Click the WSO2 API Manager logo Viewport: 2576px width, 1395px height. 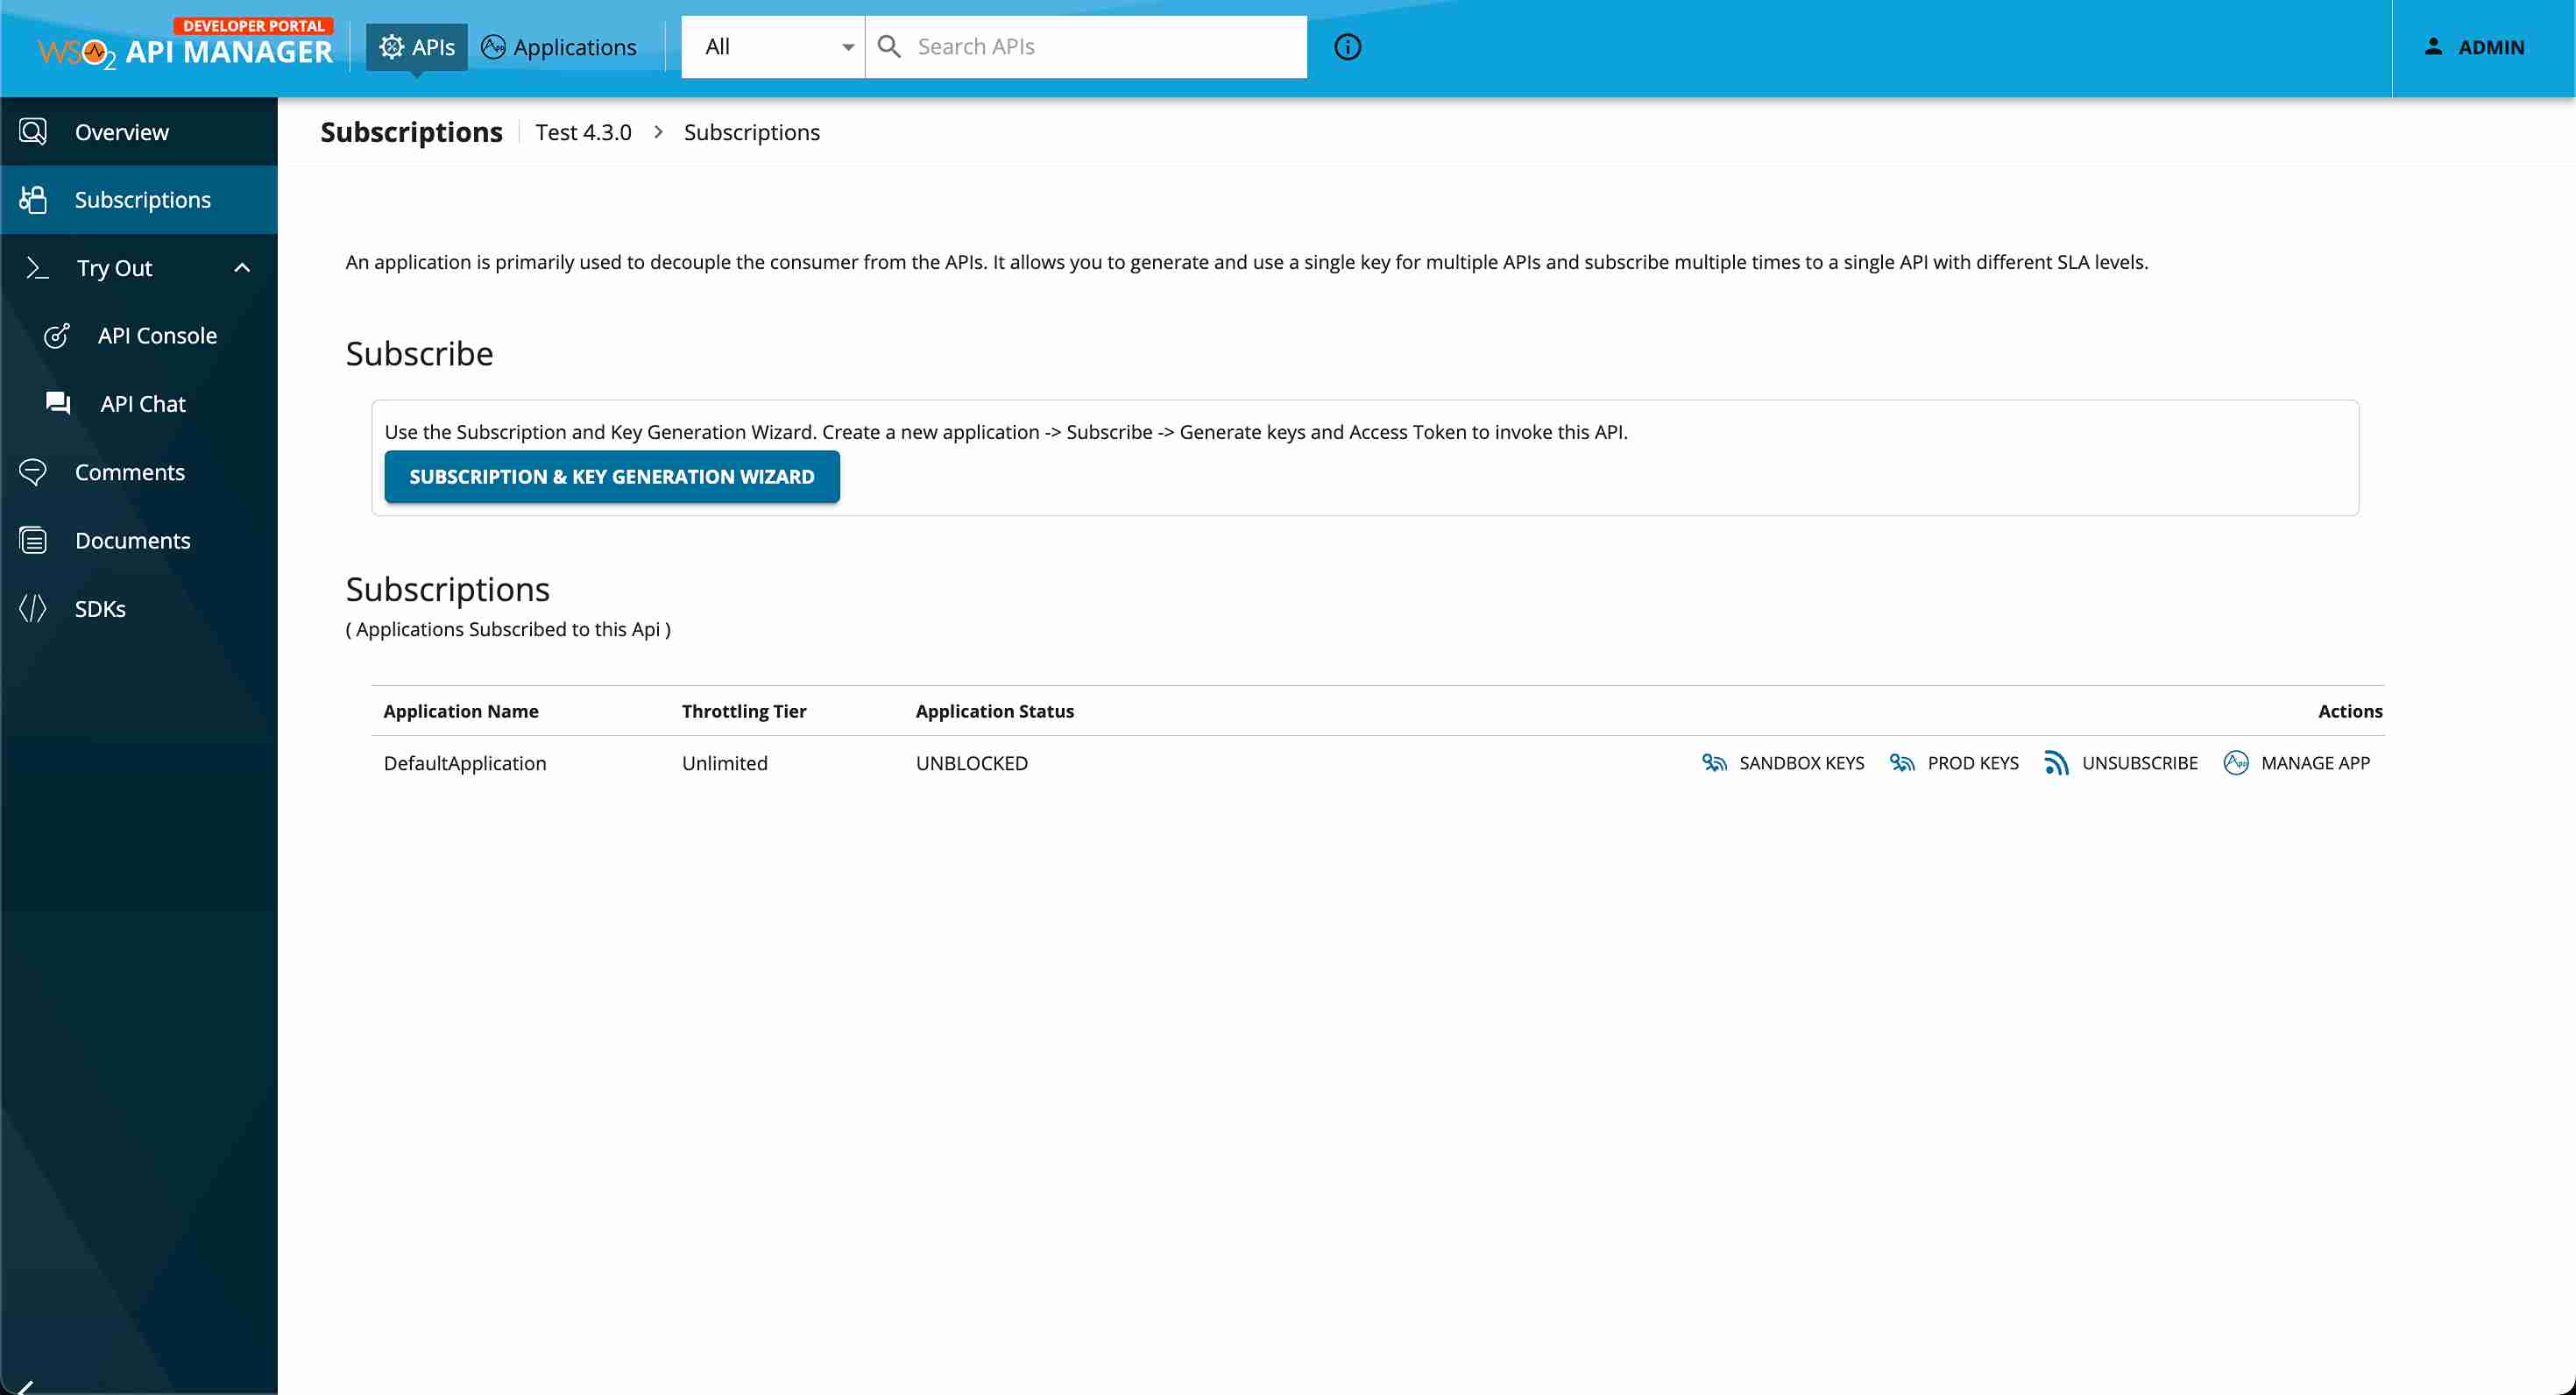(x=185, y=47)
